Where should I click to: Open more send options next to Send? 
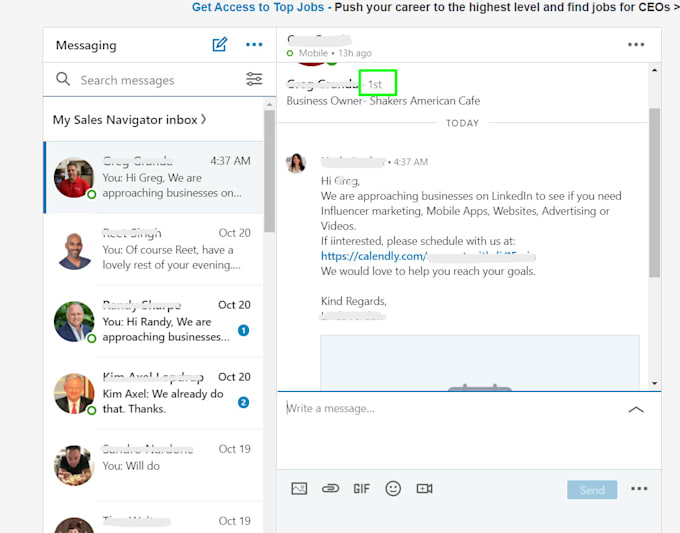(x=639, y=489)
